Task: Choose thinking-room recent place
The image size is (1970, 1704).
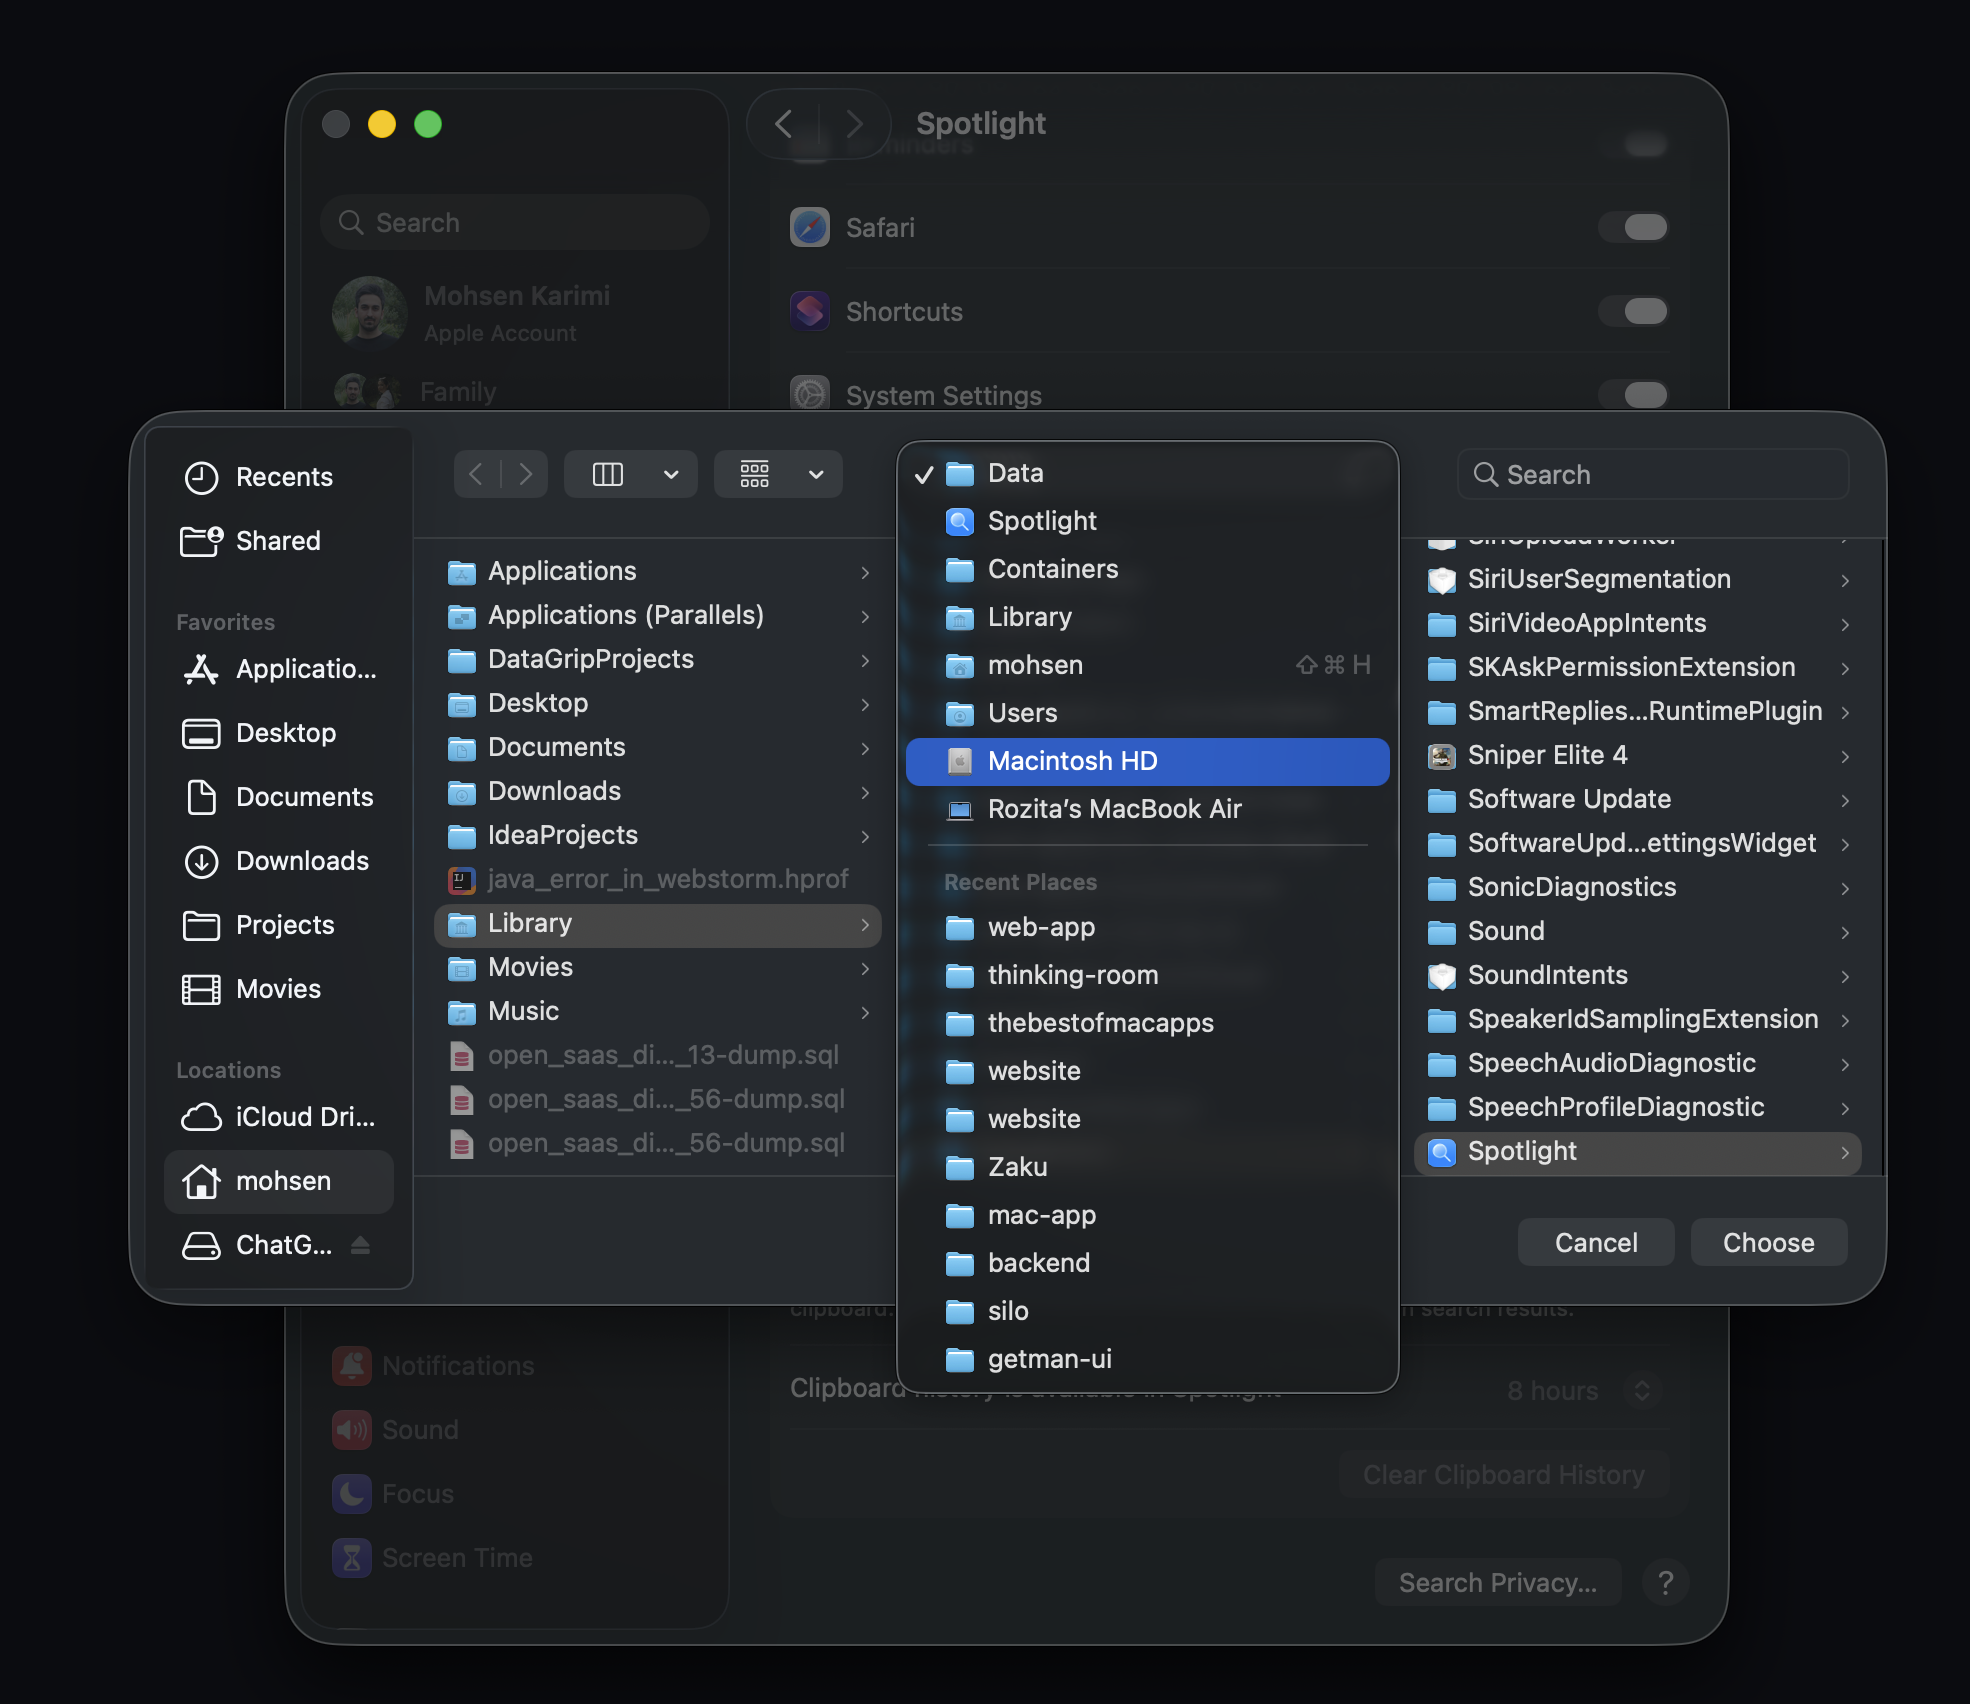Action: point(1147,975)
